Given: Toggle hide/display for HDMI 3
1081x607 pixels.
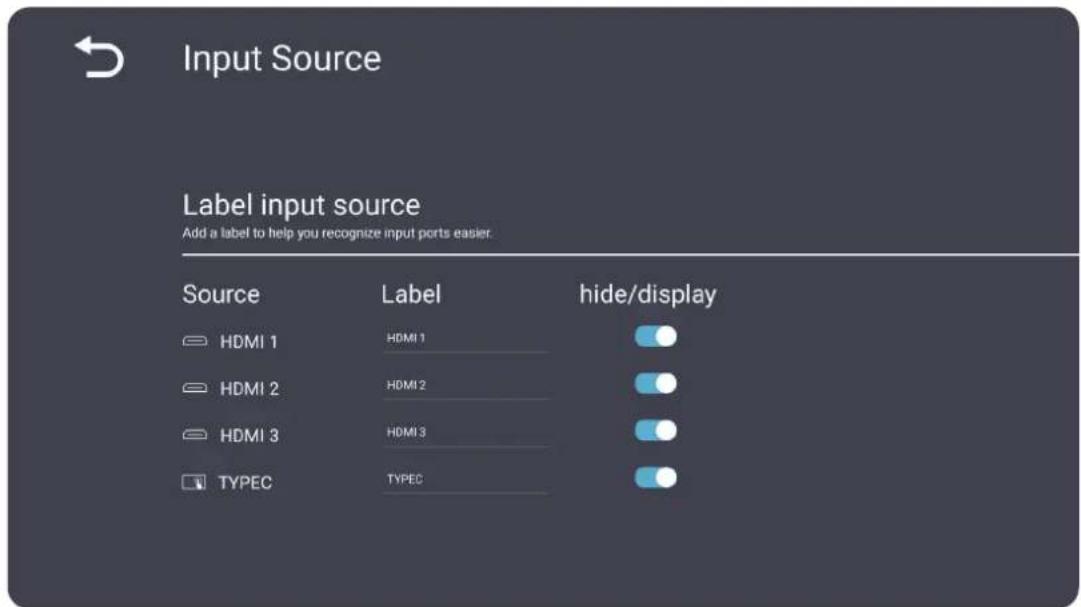Looking at the screenshot, I should [x=656, y=430].
